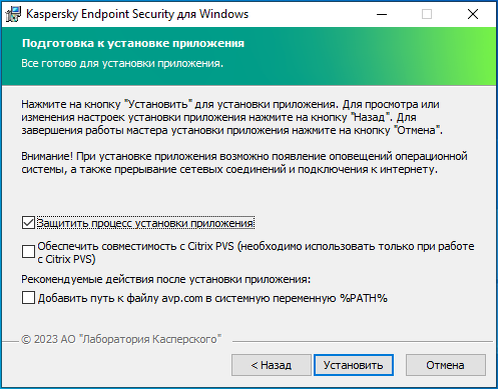Click the label 'Защитить процесс установки приложения'
498x389 pixels.
(x=145, y=223)
